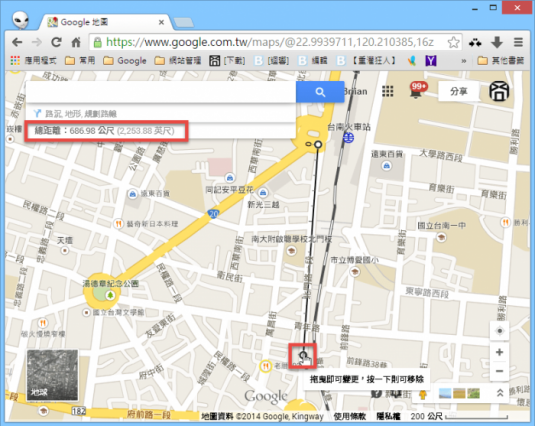535x426 pixels.
Task: Open the 其他書籤 folder
Action: click(x=501, y=61)
